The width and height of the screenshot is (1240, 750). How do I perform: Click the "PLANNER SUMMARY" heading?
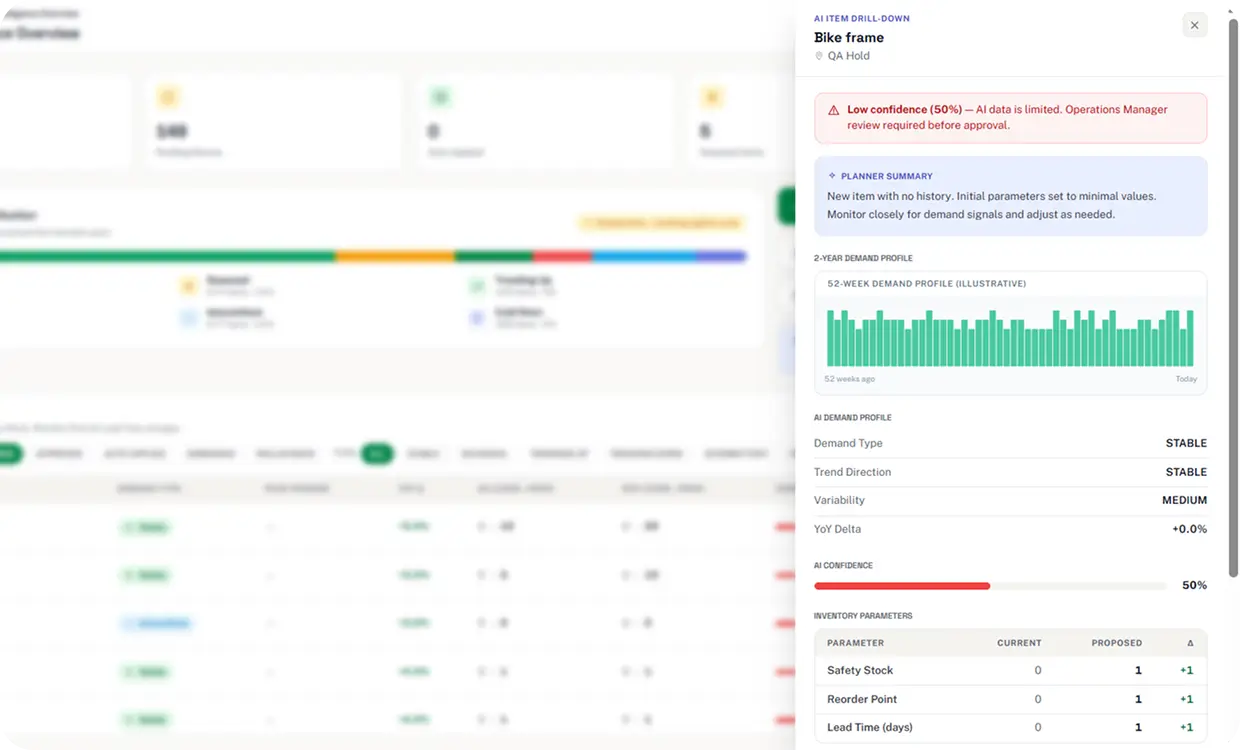point(887,176)
